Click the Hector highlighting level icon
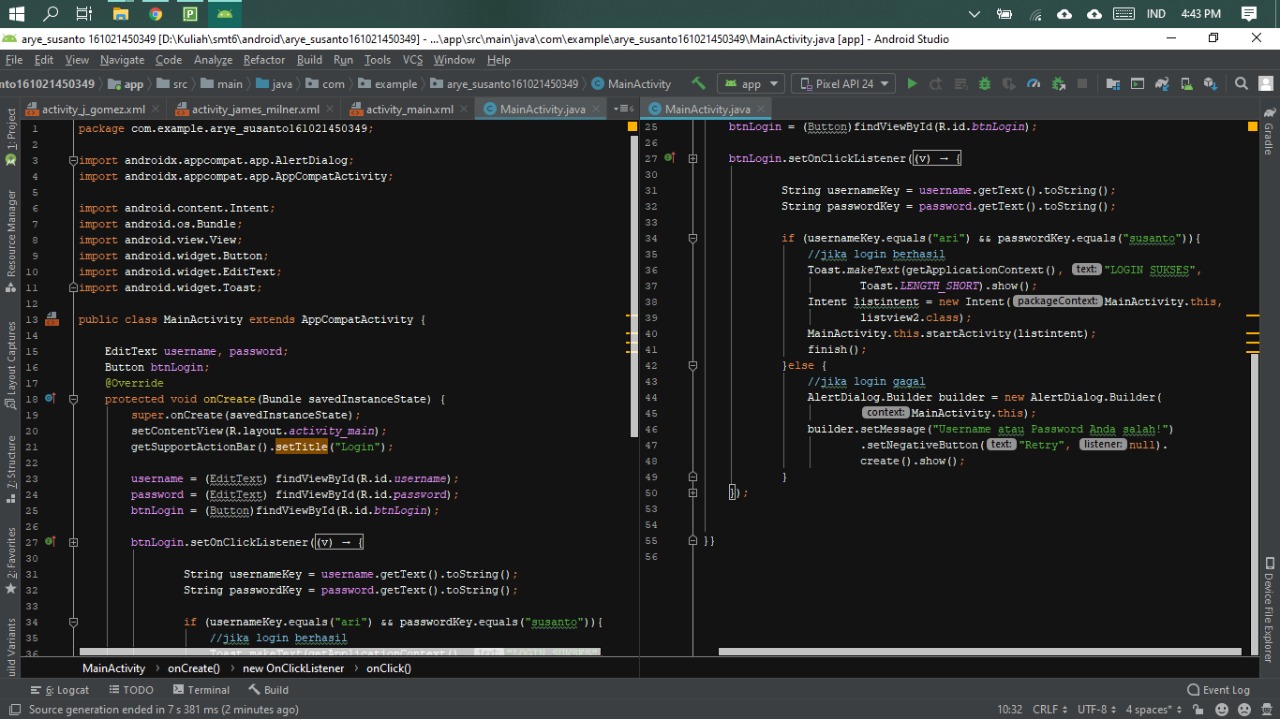Viewport: 1280px width, 719px height. tap(1266, 709)
